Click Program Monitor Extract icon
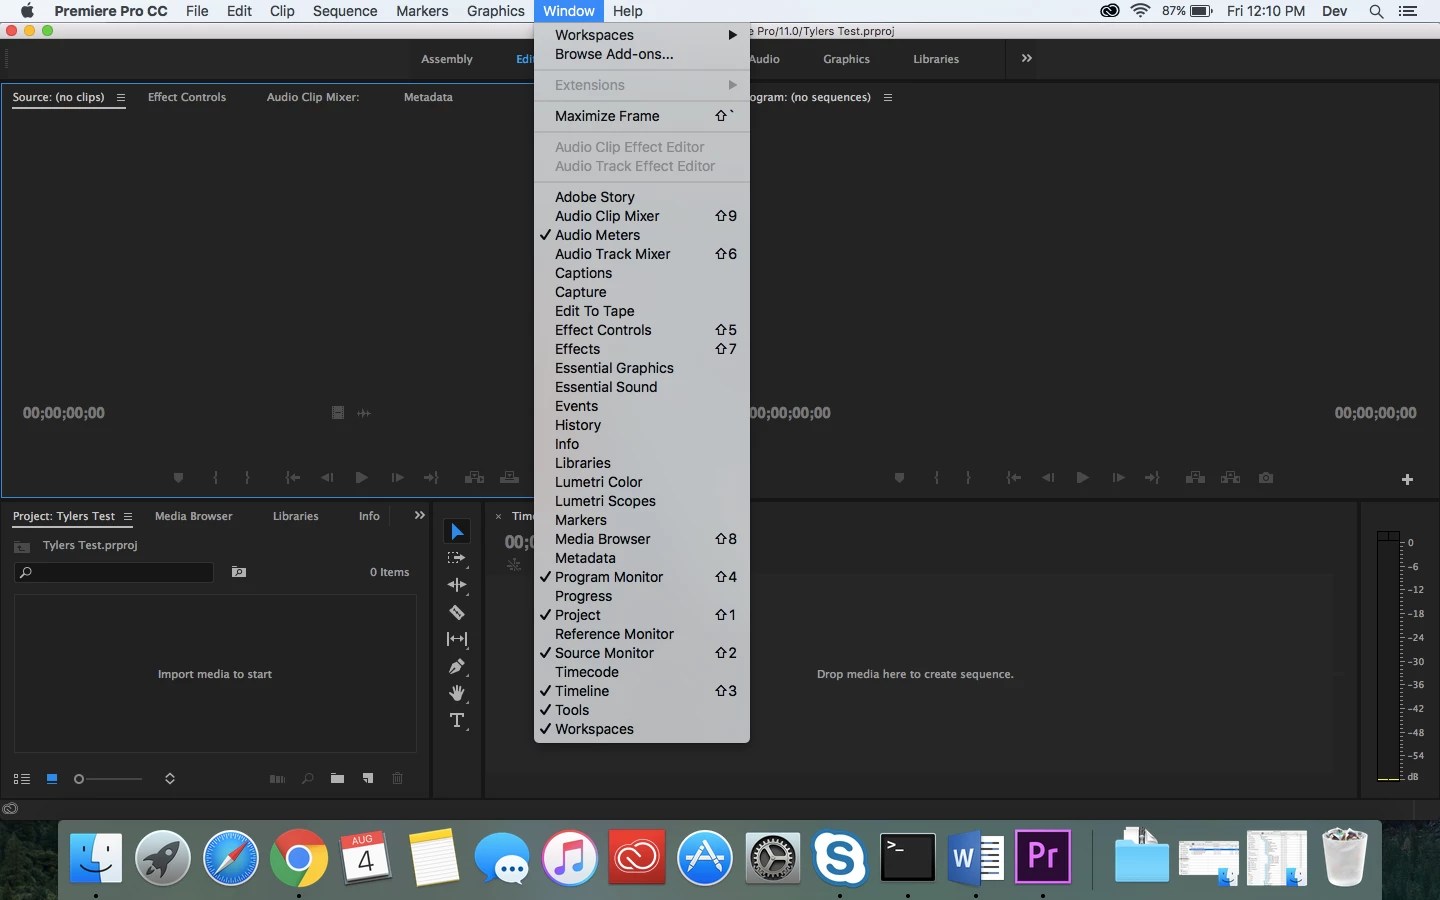This screenshot has height=900, width=1440. pos(1230,478)
